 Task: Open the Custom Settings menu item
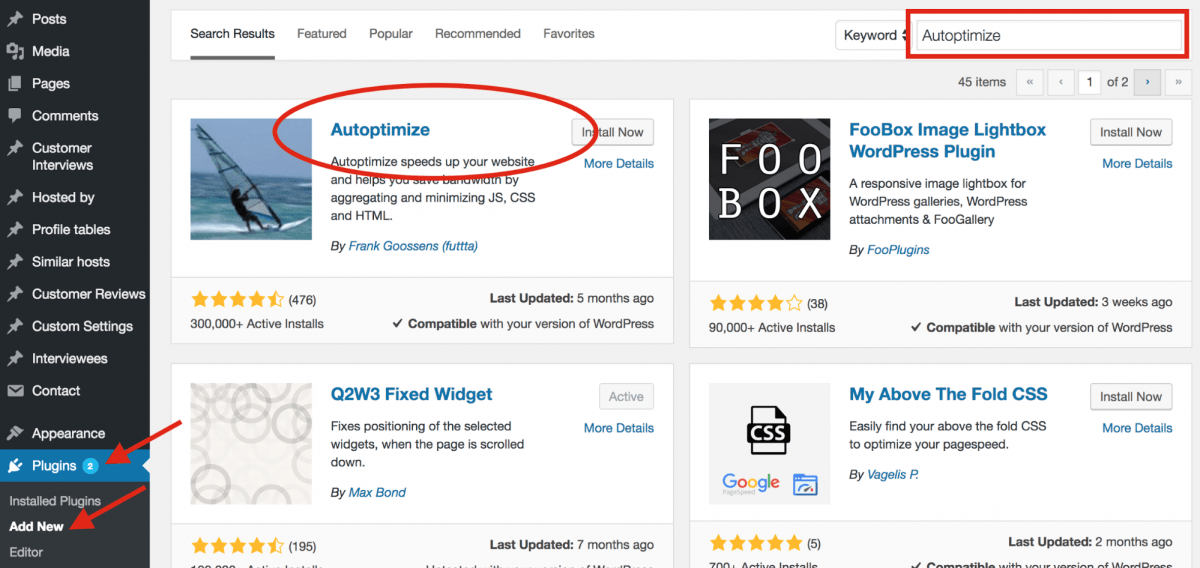82,326
